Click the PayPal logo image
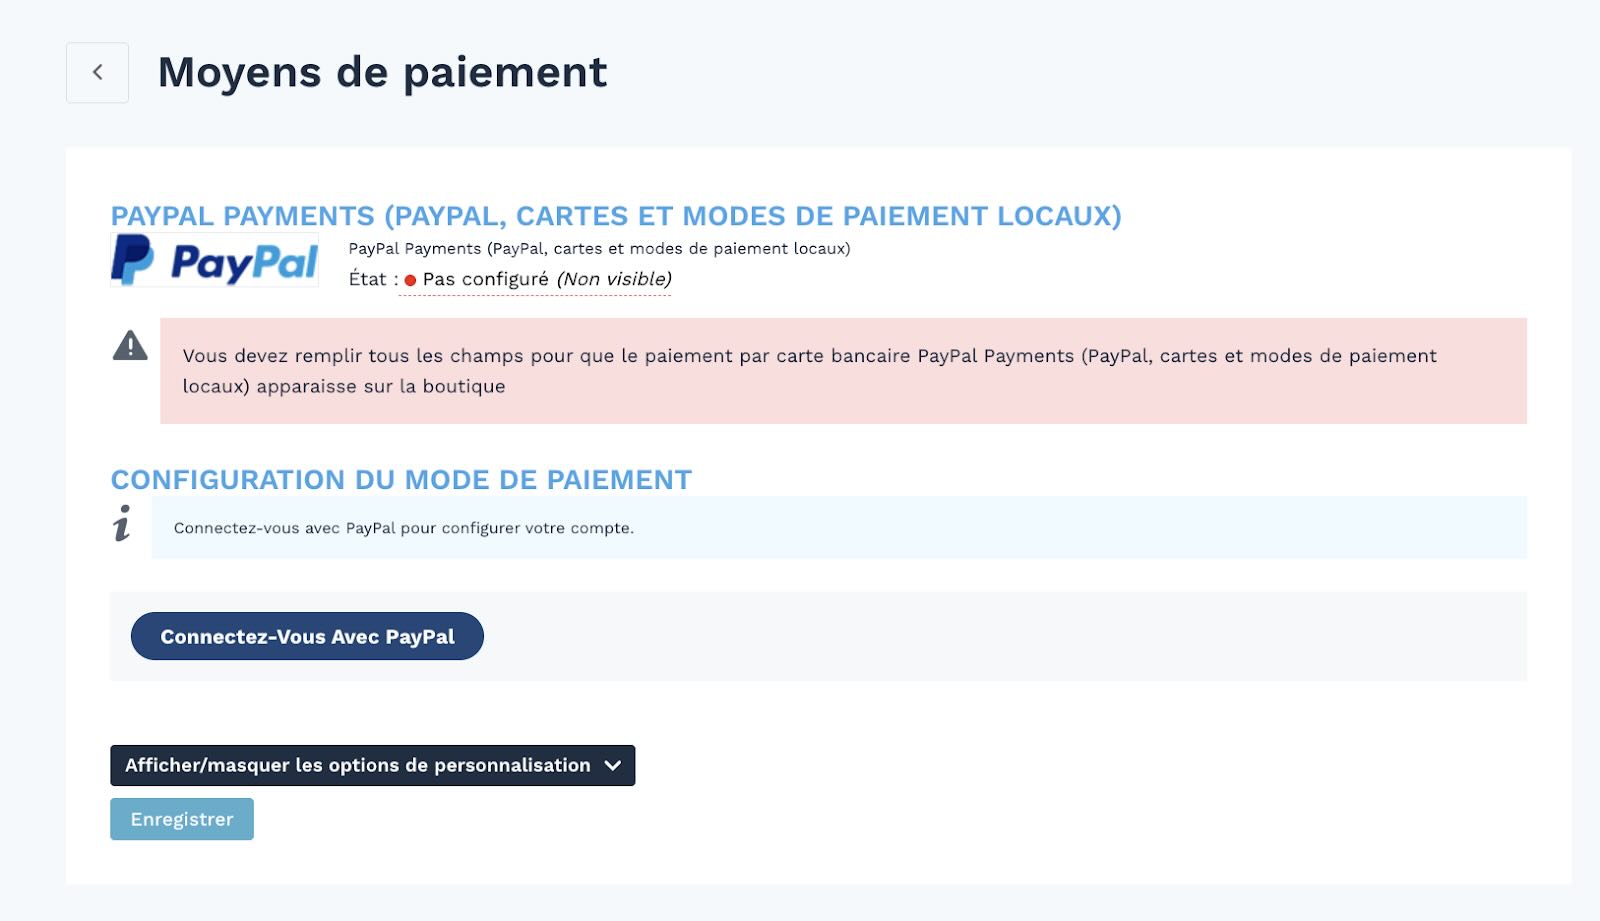 pos(214,260)
